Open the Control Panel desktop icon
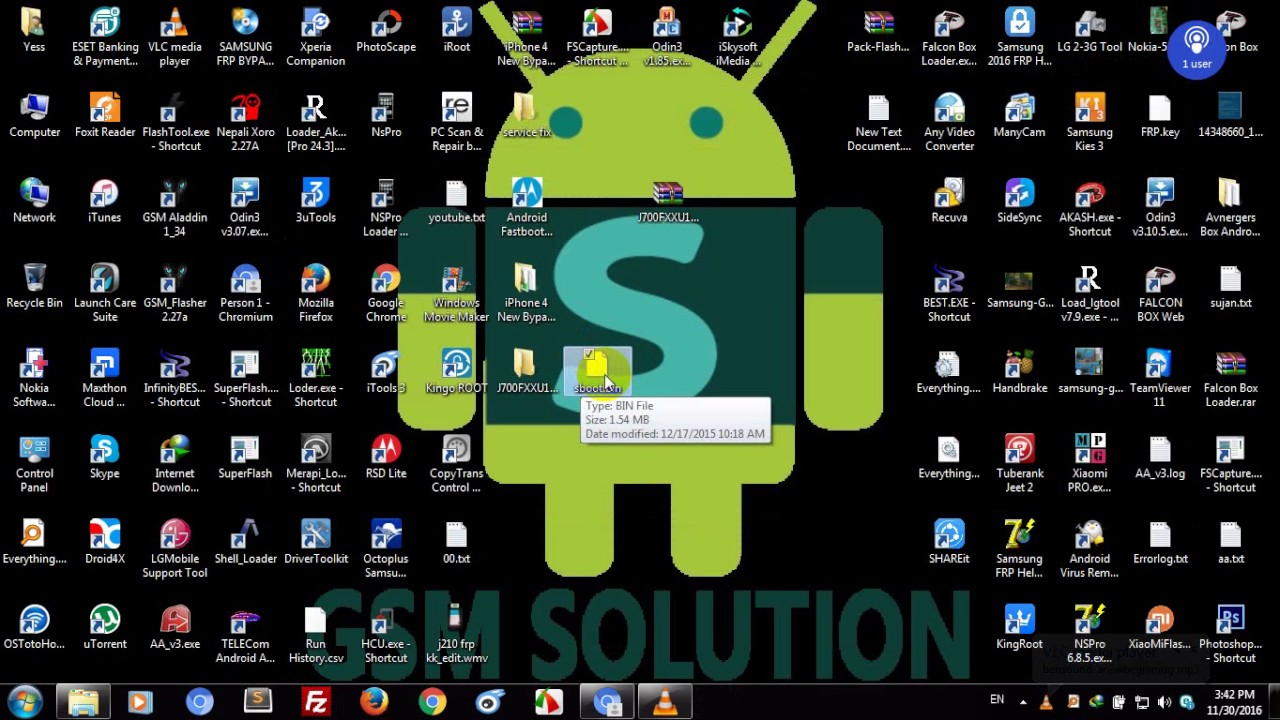Viewport: 1280px width, 720px height. 35,463
